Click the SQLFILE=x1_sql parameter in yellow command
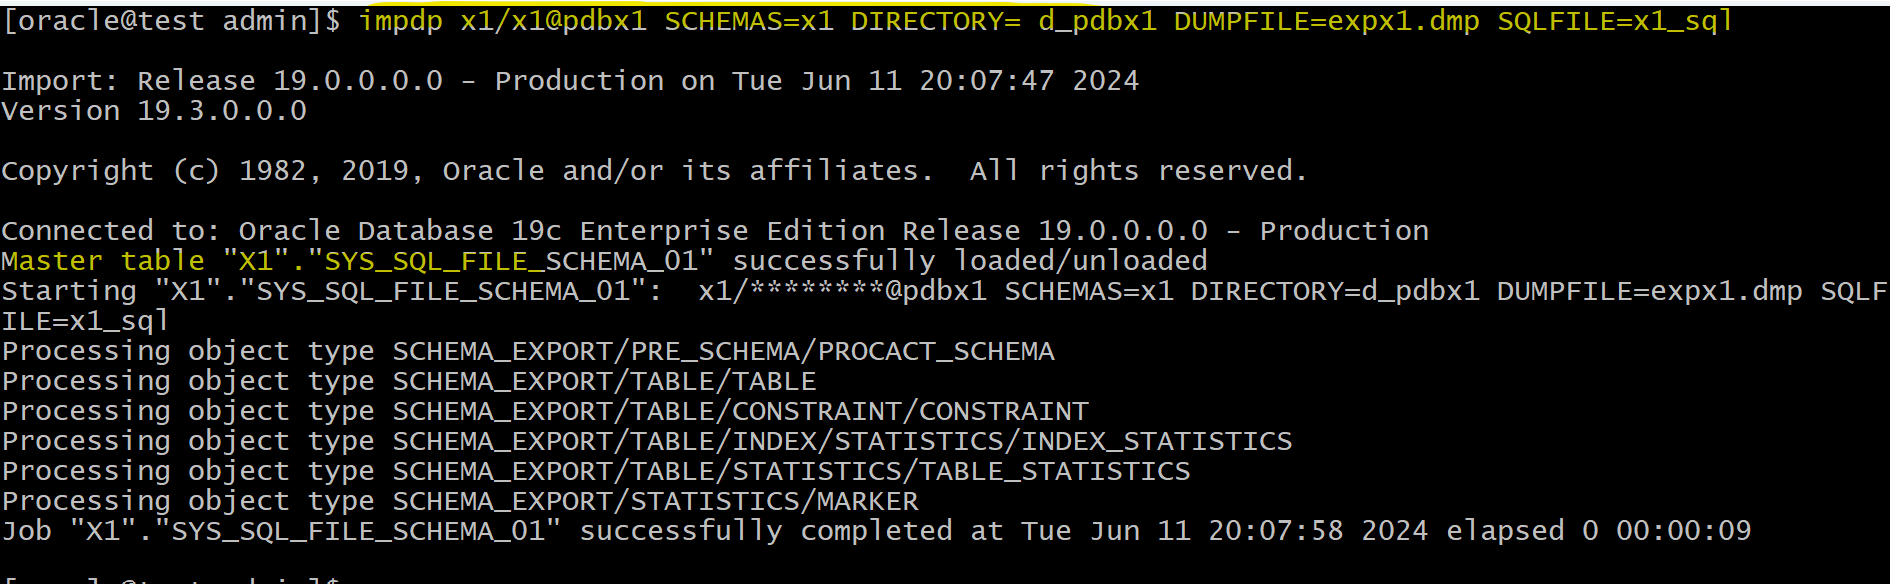The image size is (1890, 584). 1615,21
